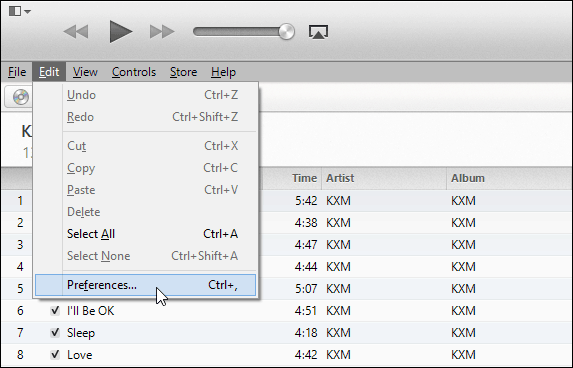Click the volume slider knob
573x368 pixels.
tap(286, 31)
